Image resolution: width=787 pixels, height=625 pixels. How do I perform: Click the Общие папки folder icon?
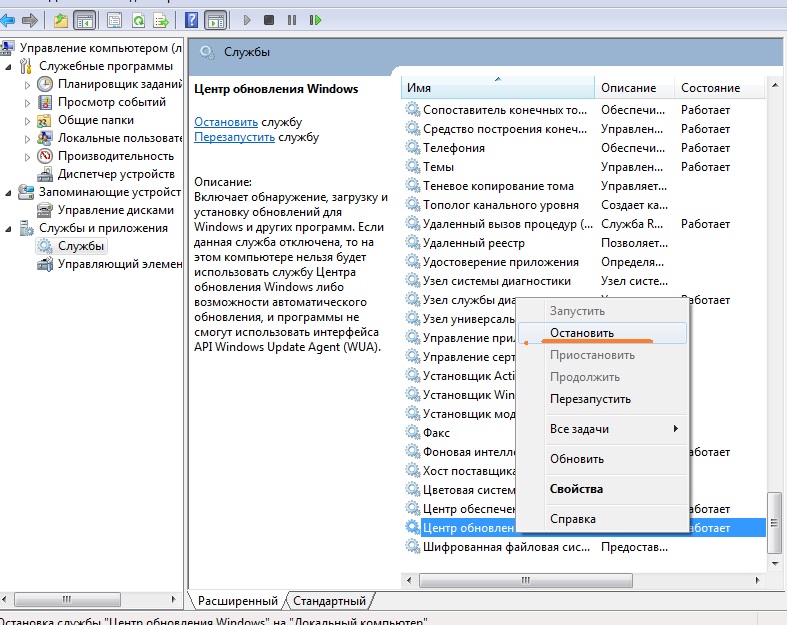pyautogui.click(x=45, y=120)
